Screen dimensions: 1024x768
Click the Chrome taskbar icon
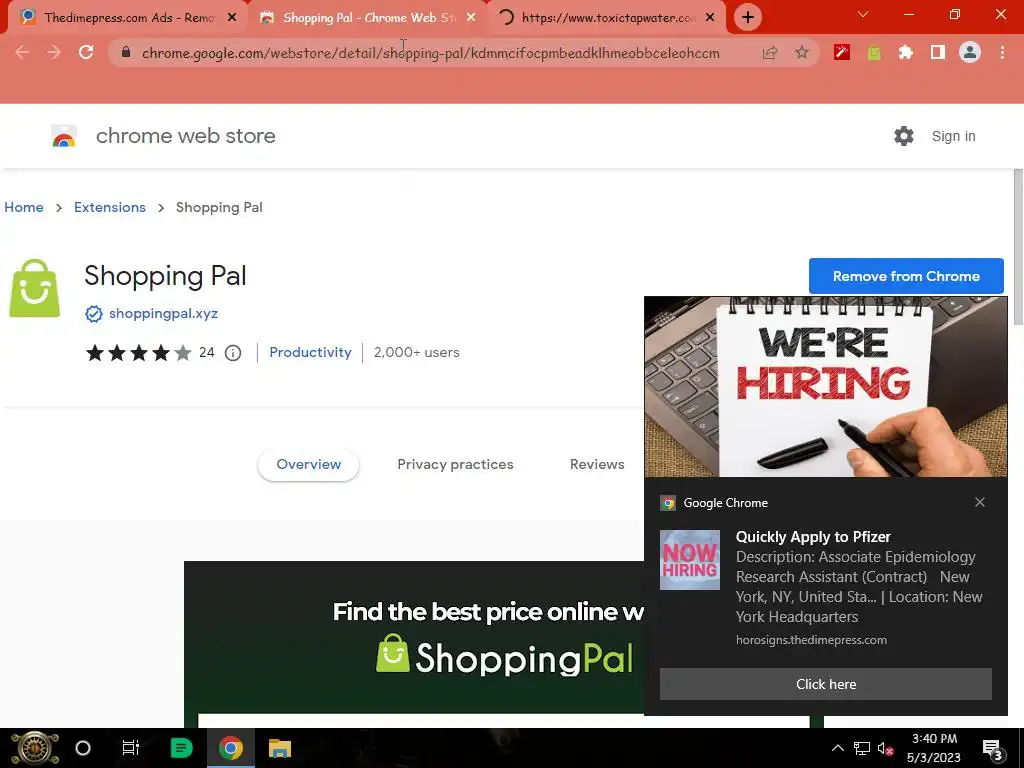coord(231,748)
